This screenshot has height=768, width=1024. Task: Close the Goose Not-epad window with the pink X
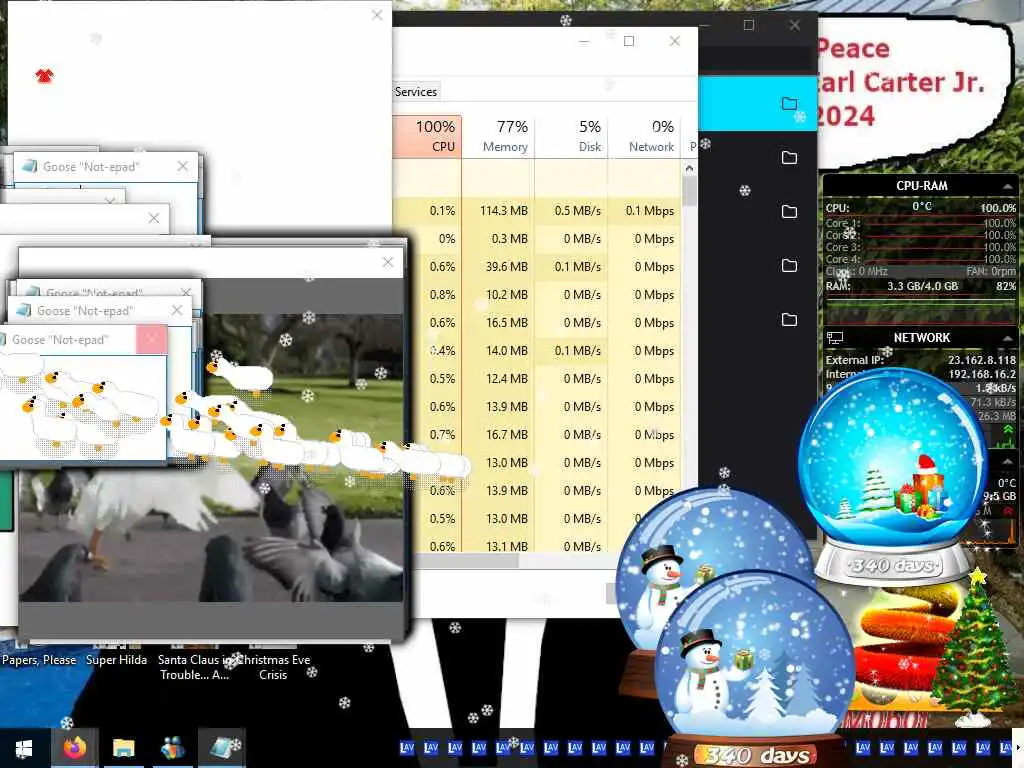[152, 339]
